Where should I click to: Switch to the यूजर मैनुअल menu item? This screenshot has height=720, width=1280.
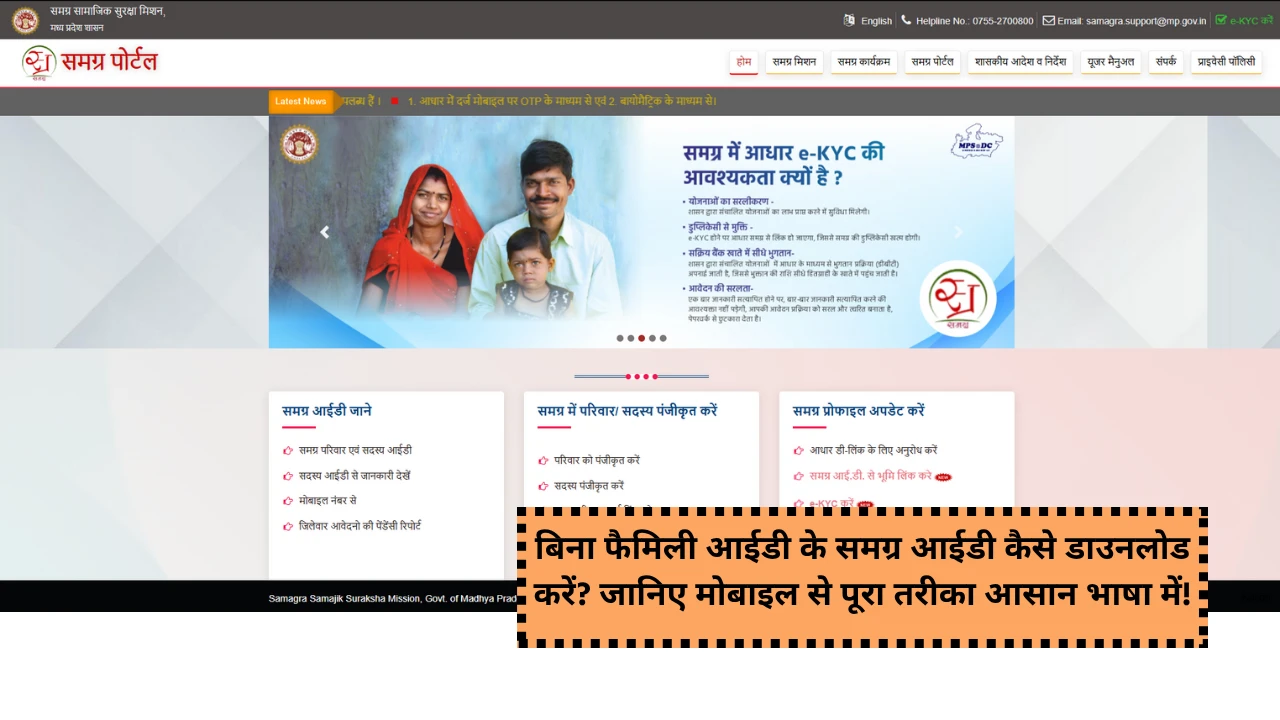pos(1111,61)
